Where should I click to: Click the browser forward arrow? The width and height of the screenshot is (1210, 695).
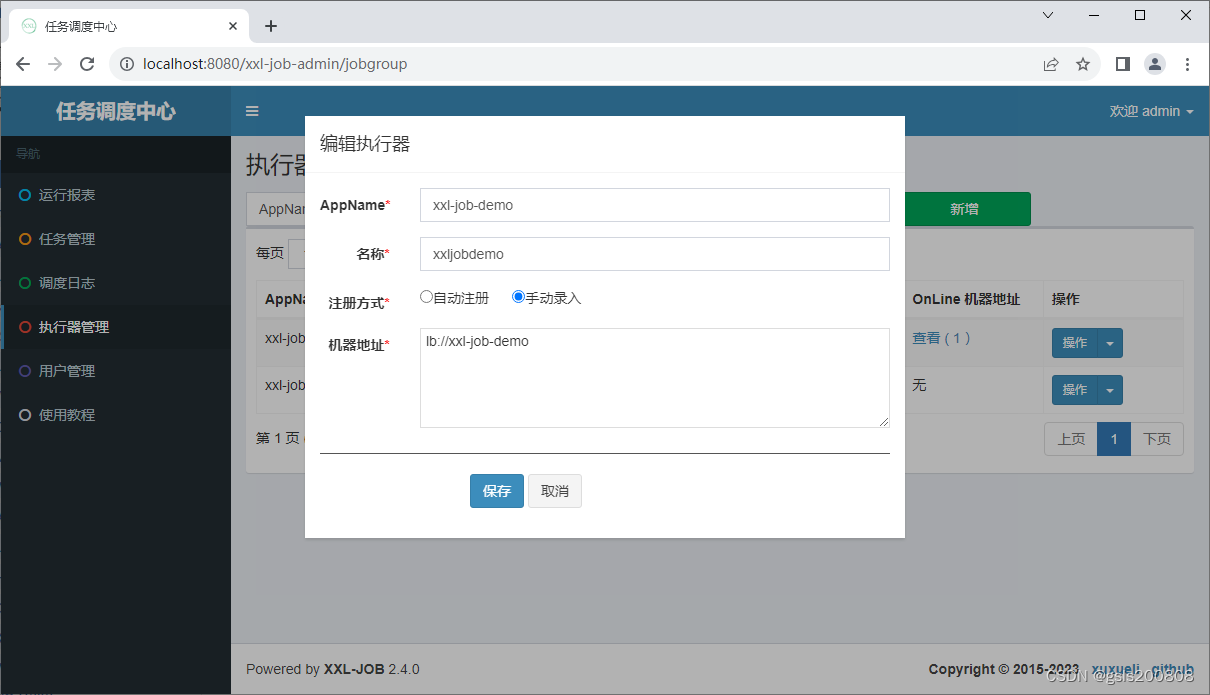tap(55, 64)
